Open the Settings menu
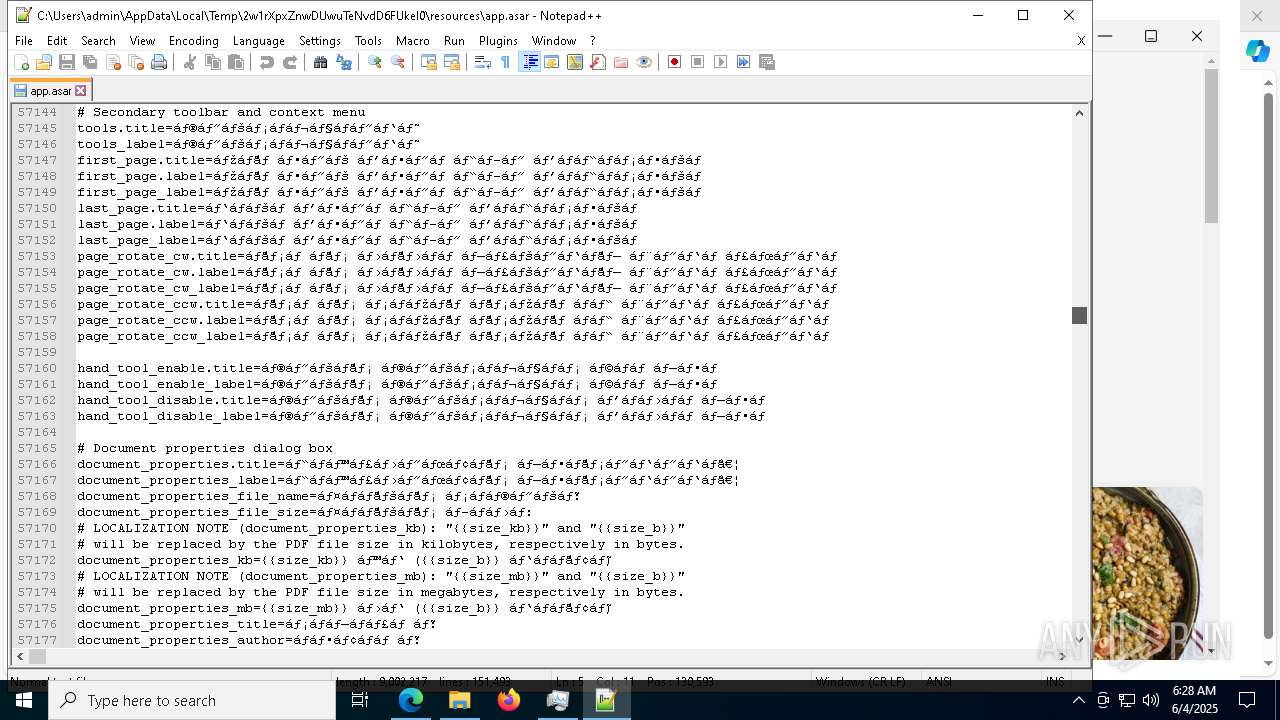 pos(320,41)
